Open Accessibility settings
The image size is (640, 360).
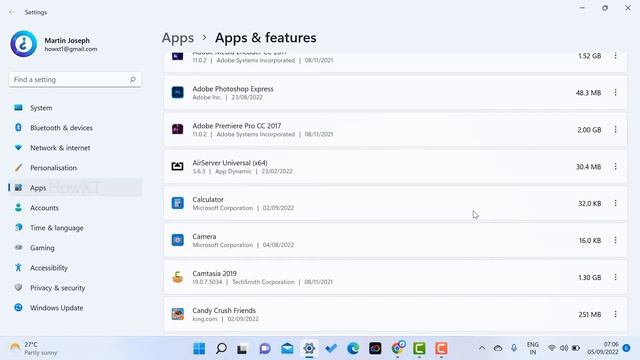pyautogui.click(x=75, y=268)
